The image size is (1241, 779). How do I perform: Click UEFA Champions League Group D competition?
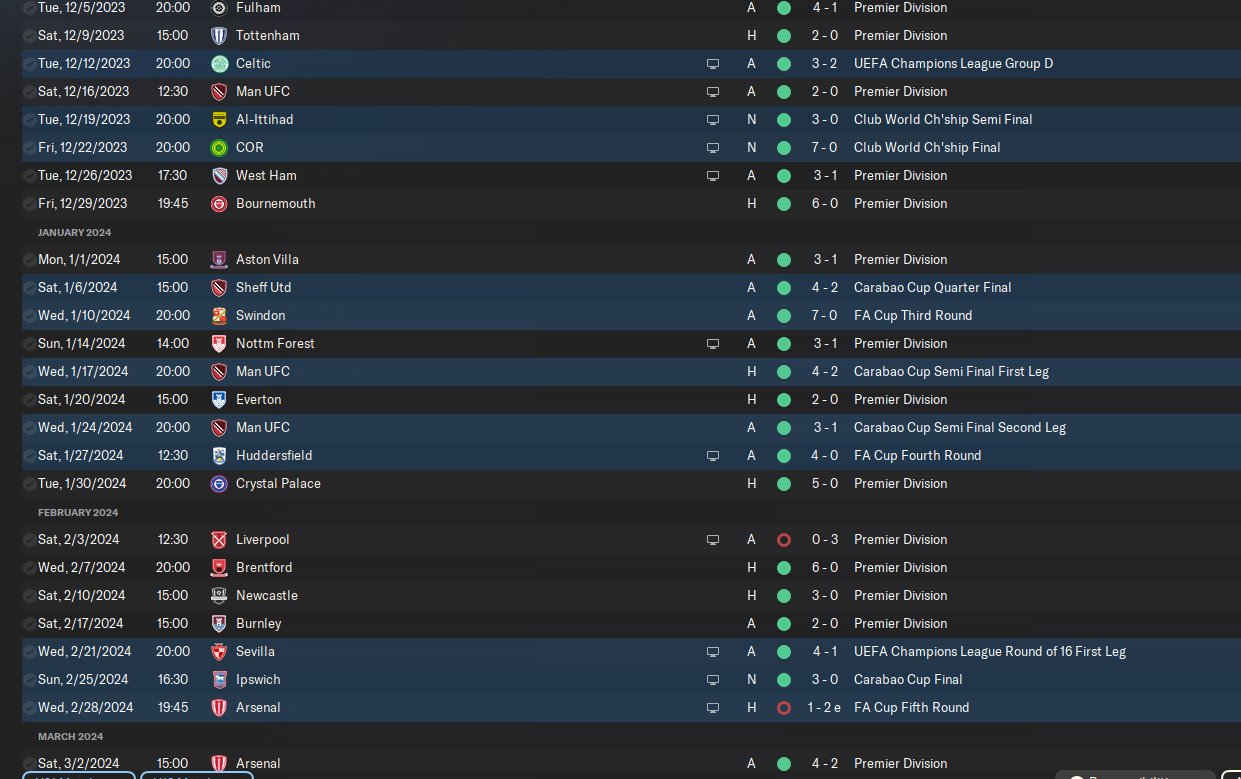(x=953, y=63)
